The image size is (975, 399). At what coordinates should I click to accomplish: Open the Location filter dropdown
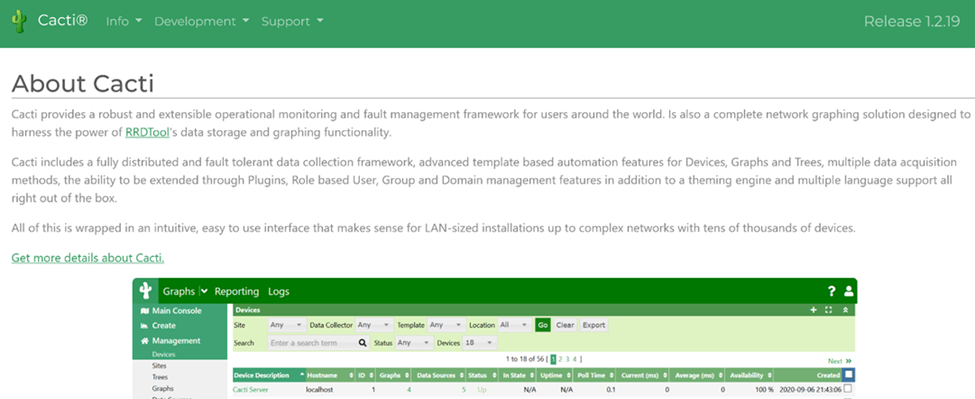pos(514,325)
